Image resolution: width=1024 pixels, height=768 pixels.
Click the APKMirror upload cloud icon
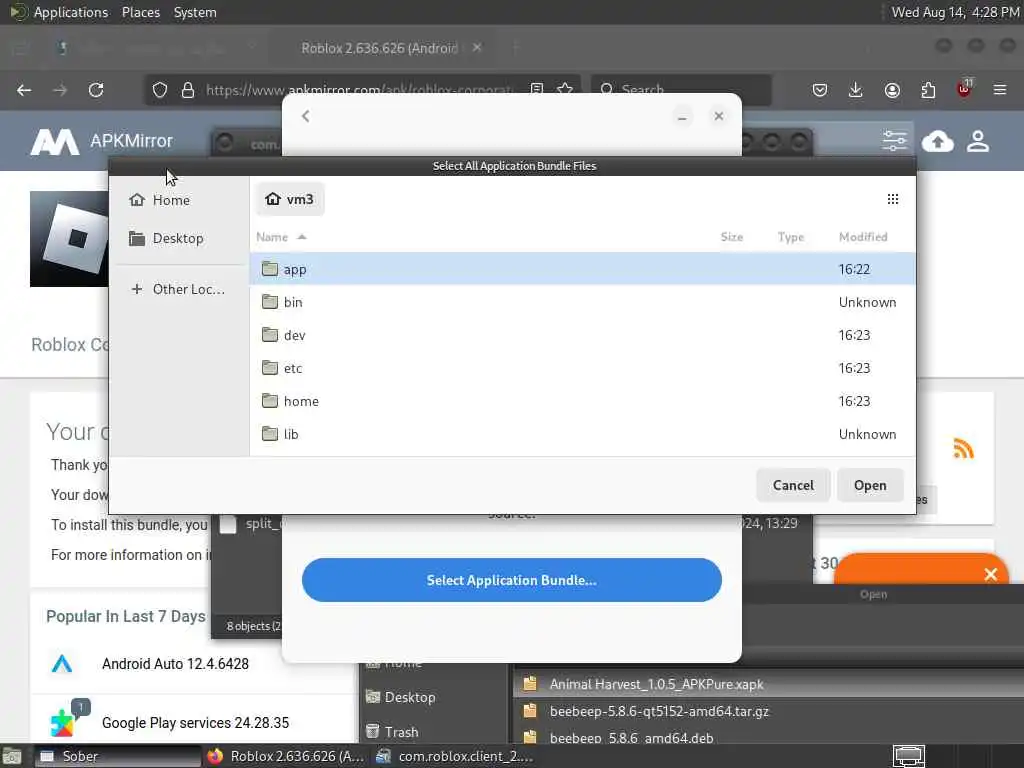point(938,140)
